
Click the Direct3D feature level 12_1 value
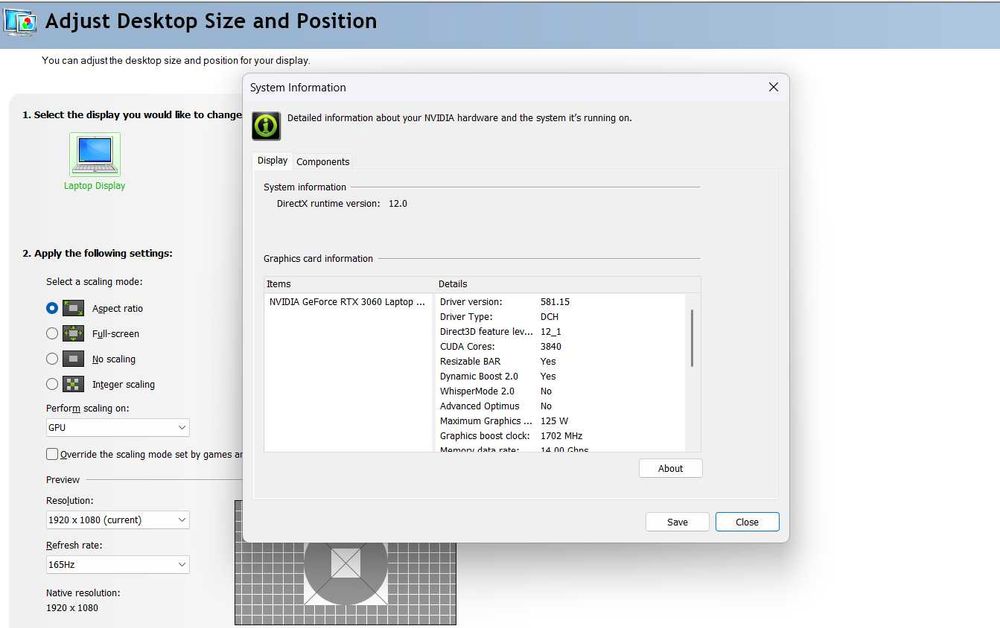click(x=550, y=332)
